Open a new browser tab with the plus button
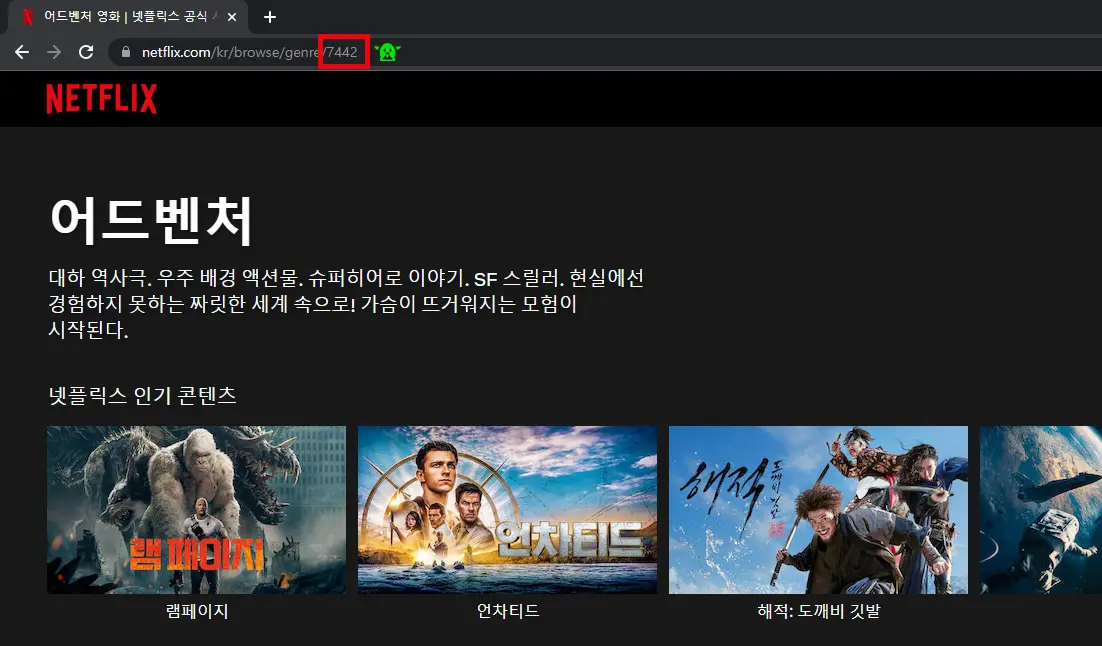 (x=270, y=17)
